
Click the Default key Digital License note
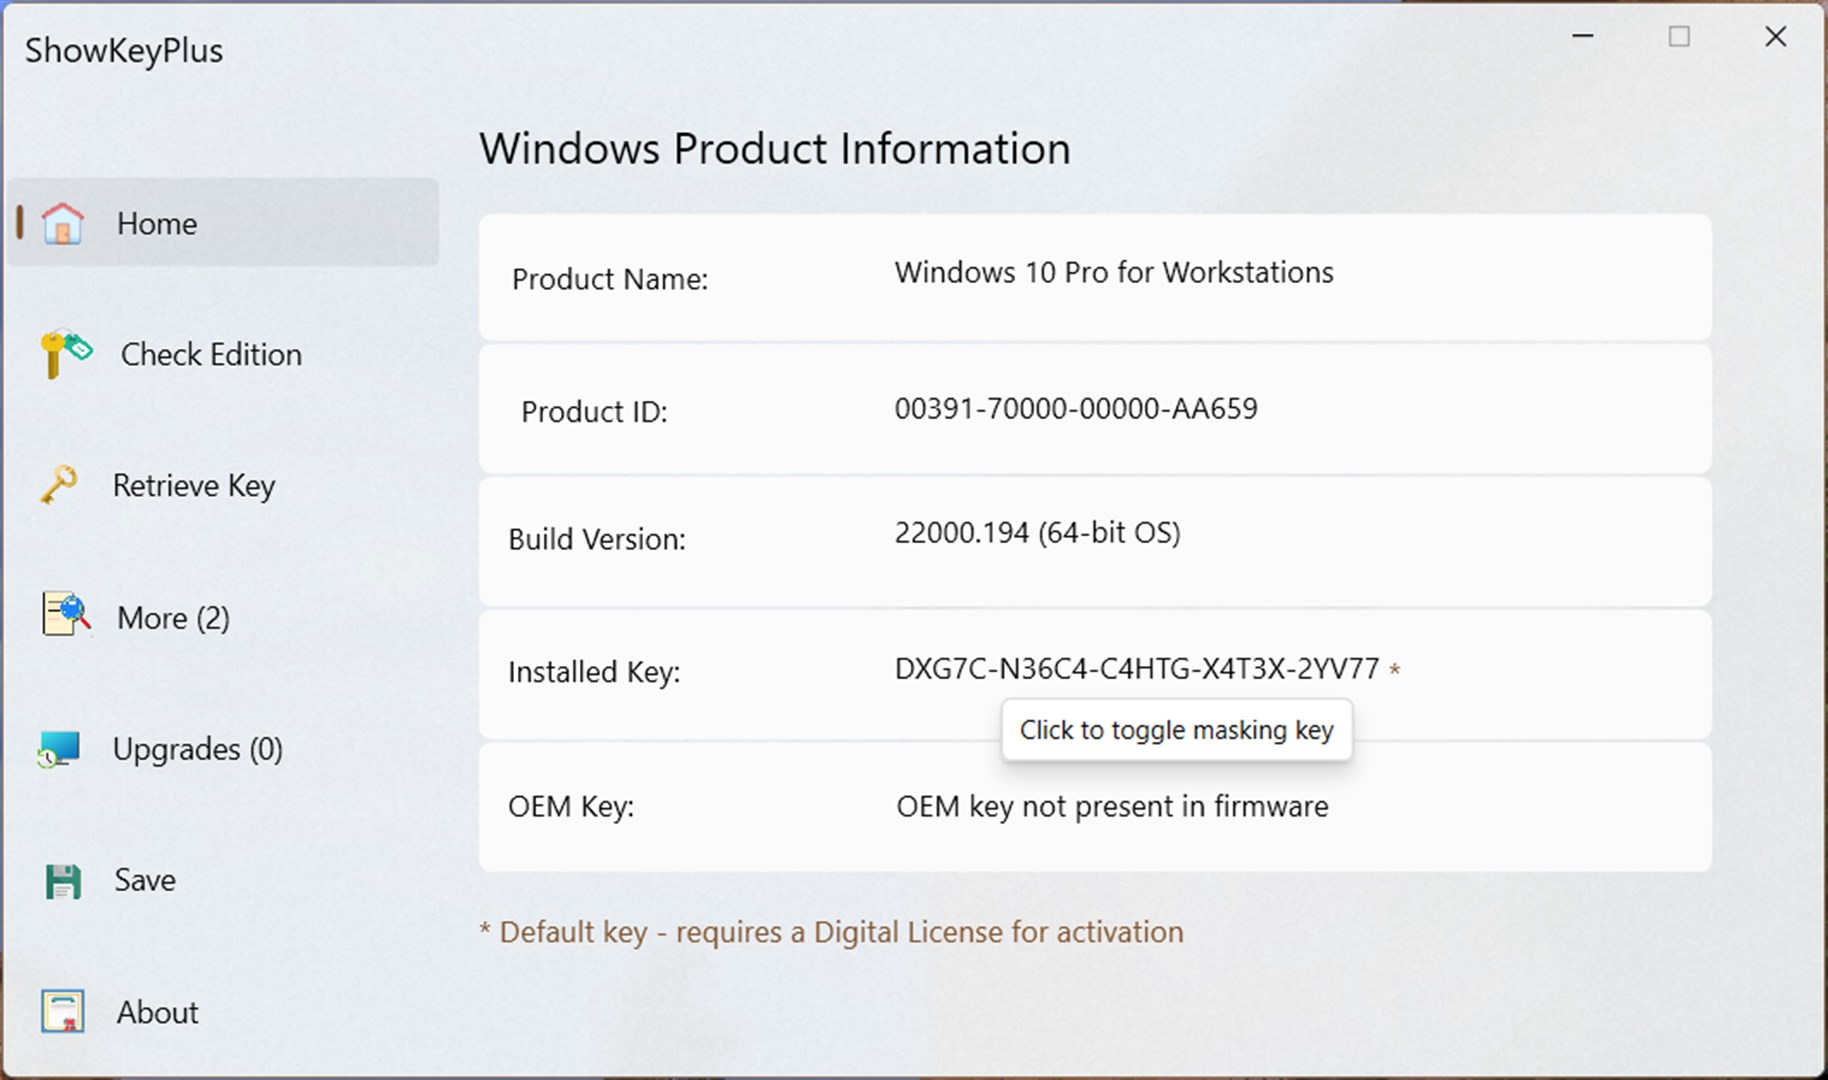tap(831, 932)
